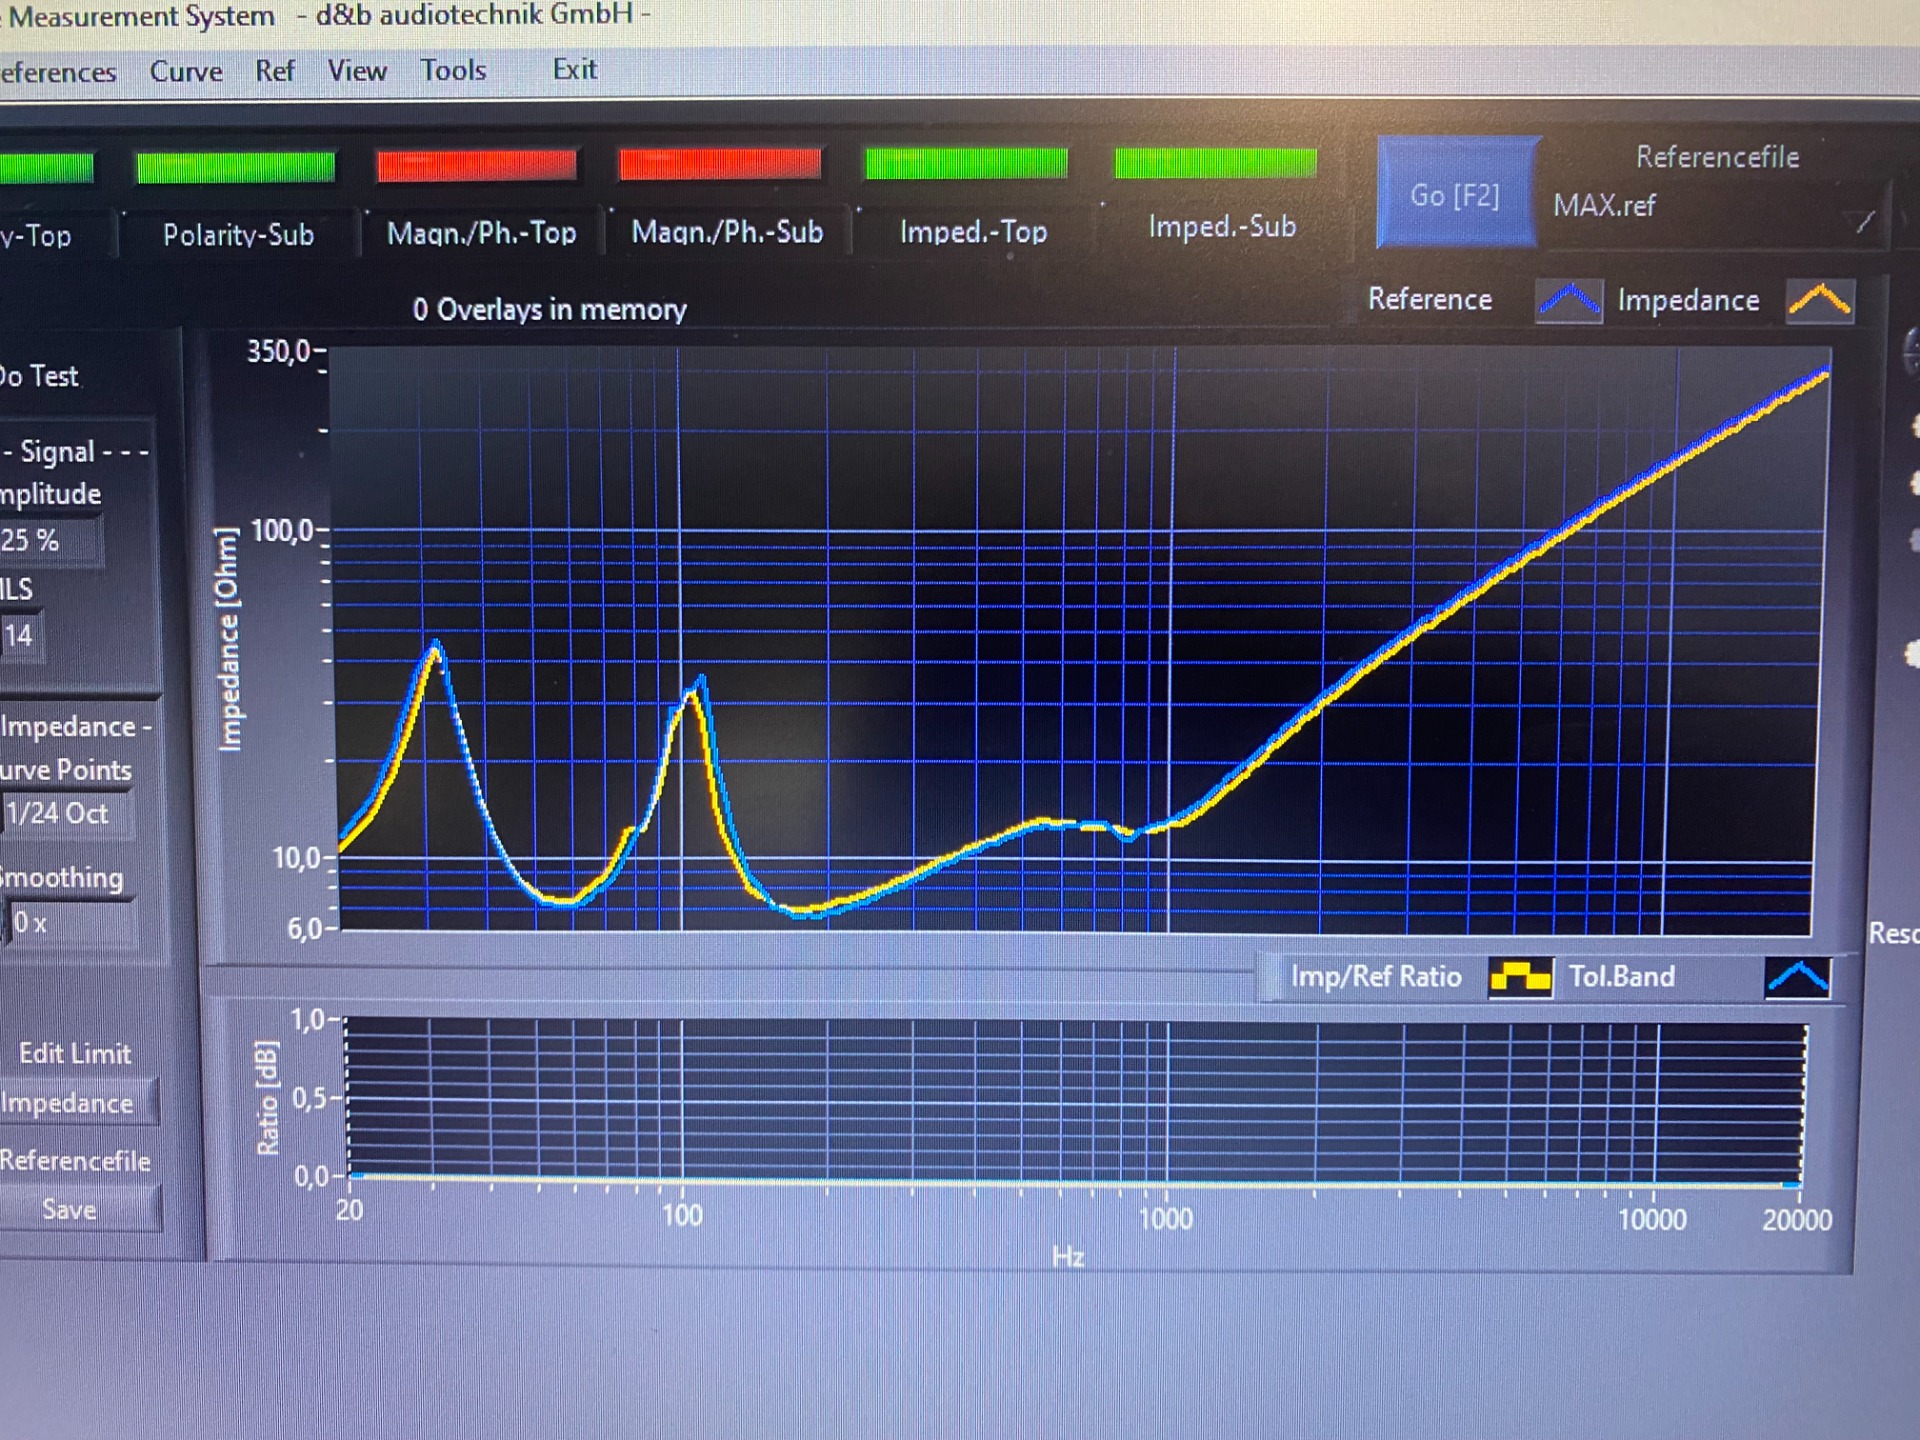Viewport: 1920px width, 1440px height.
Task: Open the Curve Points 1/24 Oct selector
Action: (66, 813)
